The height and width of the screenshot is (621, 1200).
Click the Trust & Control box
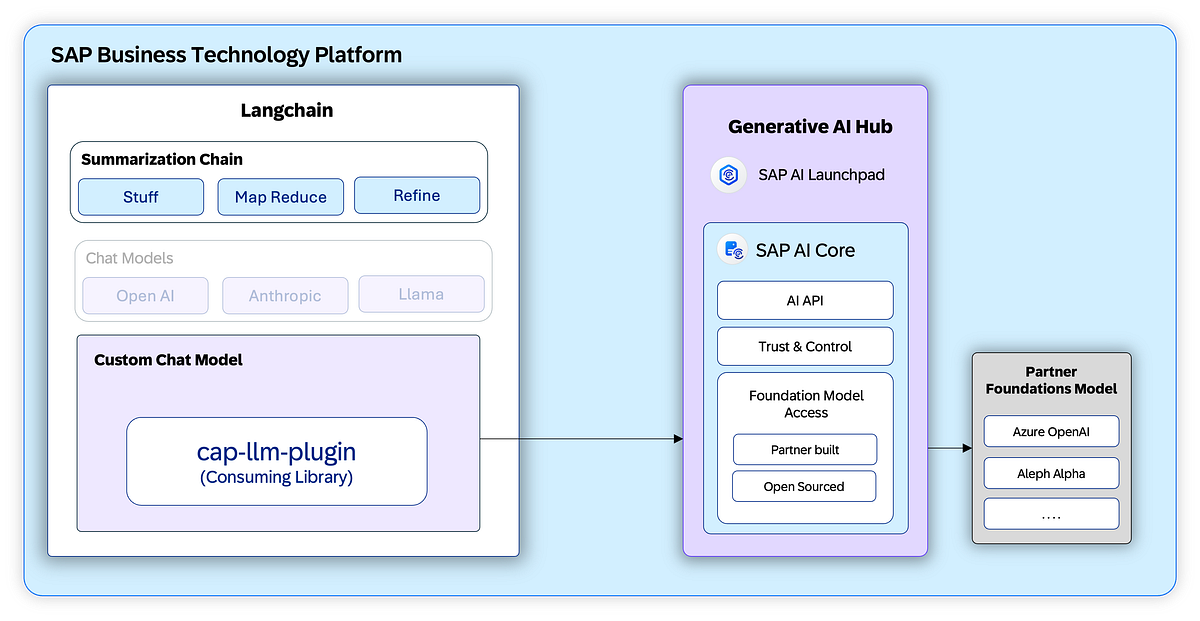click(805, 346)
